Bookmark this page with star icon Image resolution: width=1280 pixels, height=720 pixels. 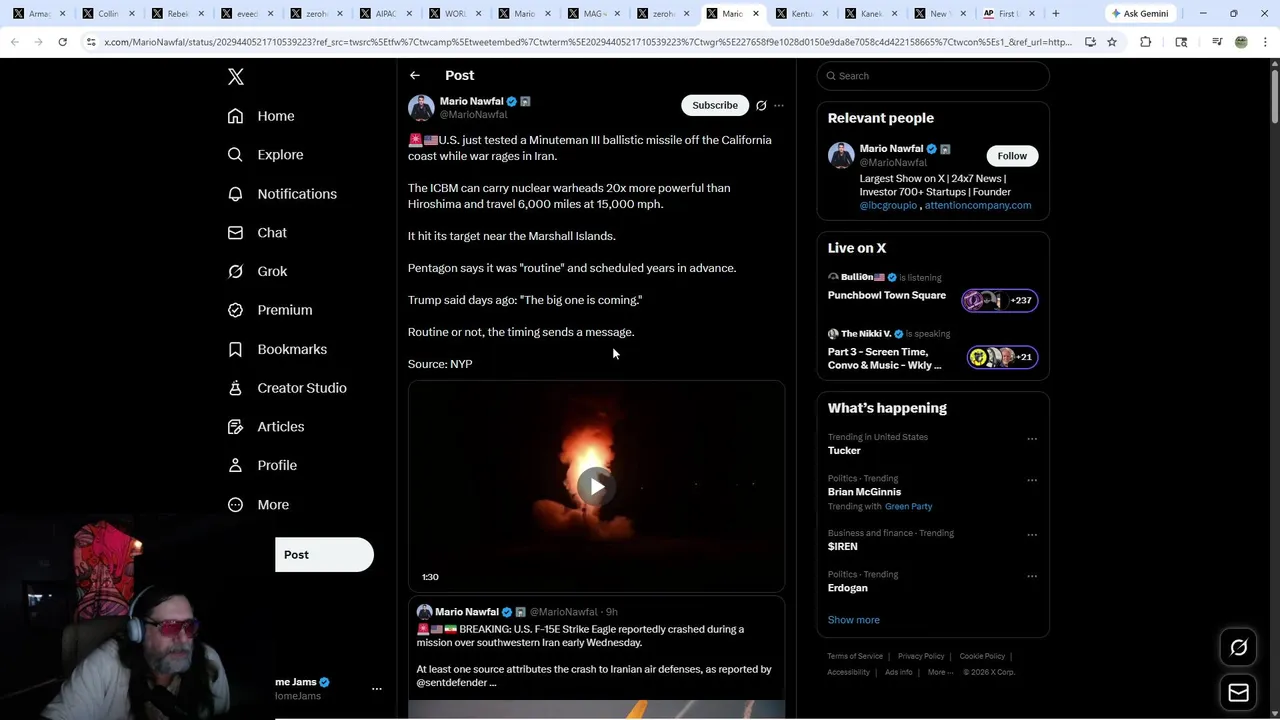point(1112,42)
